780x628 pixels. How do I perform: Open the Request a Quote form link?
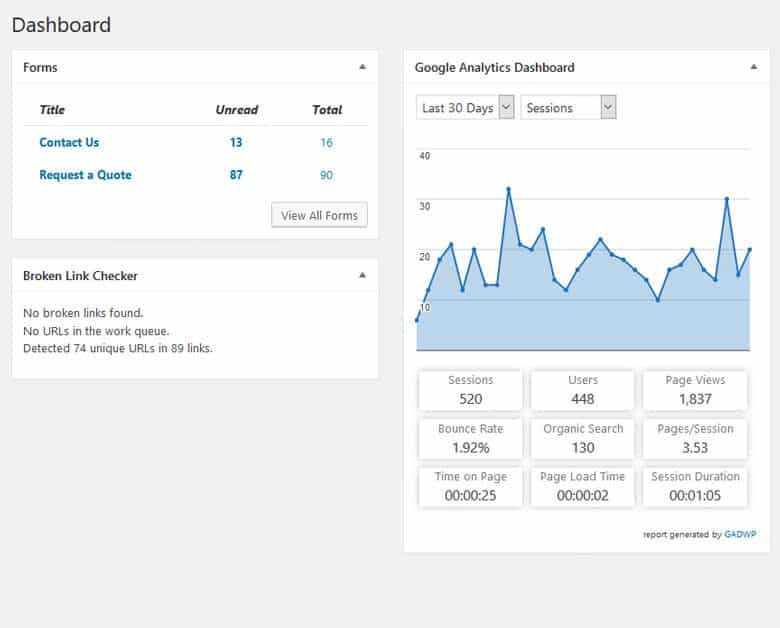tap(86, 175)
